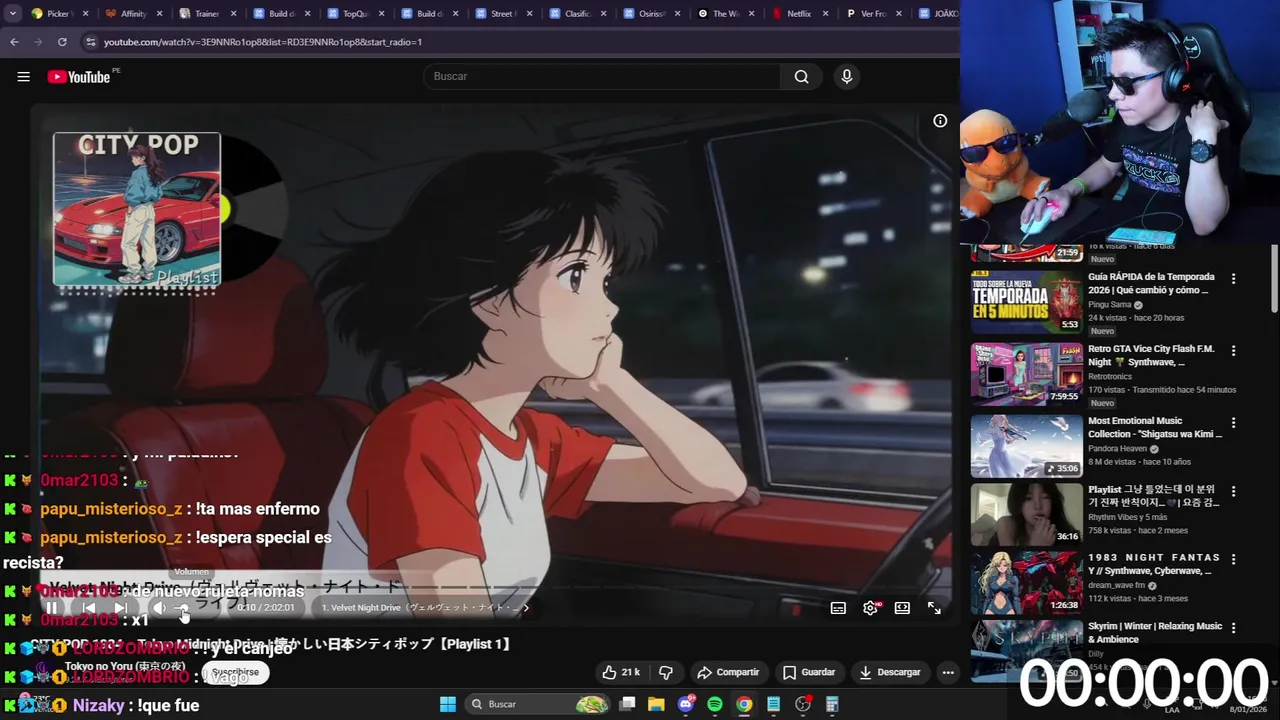Toggle subtitles with the captions icon
This screenshot has width=1280, height=720.
point(838,608)
